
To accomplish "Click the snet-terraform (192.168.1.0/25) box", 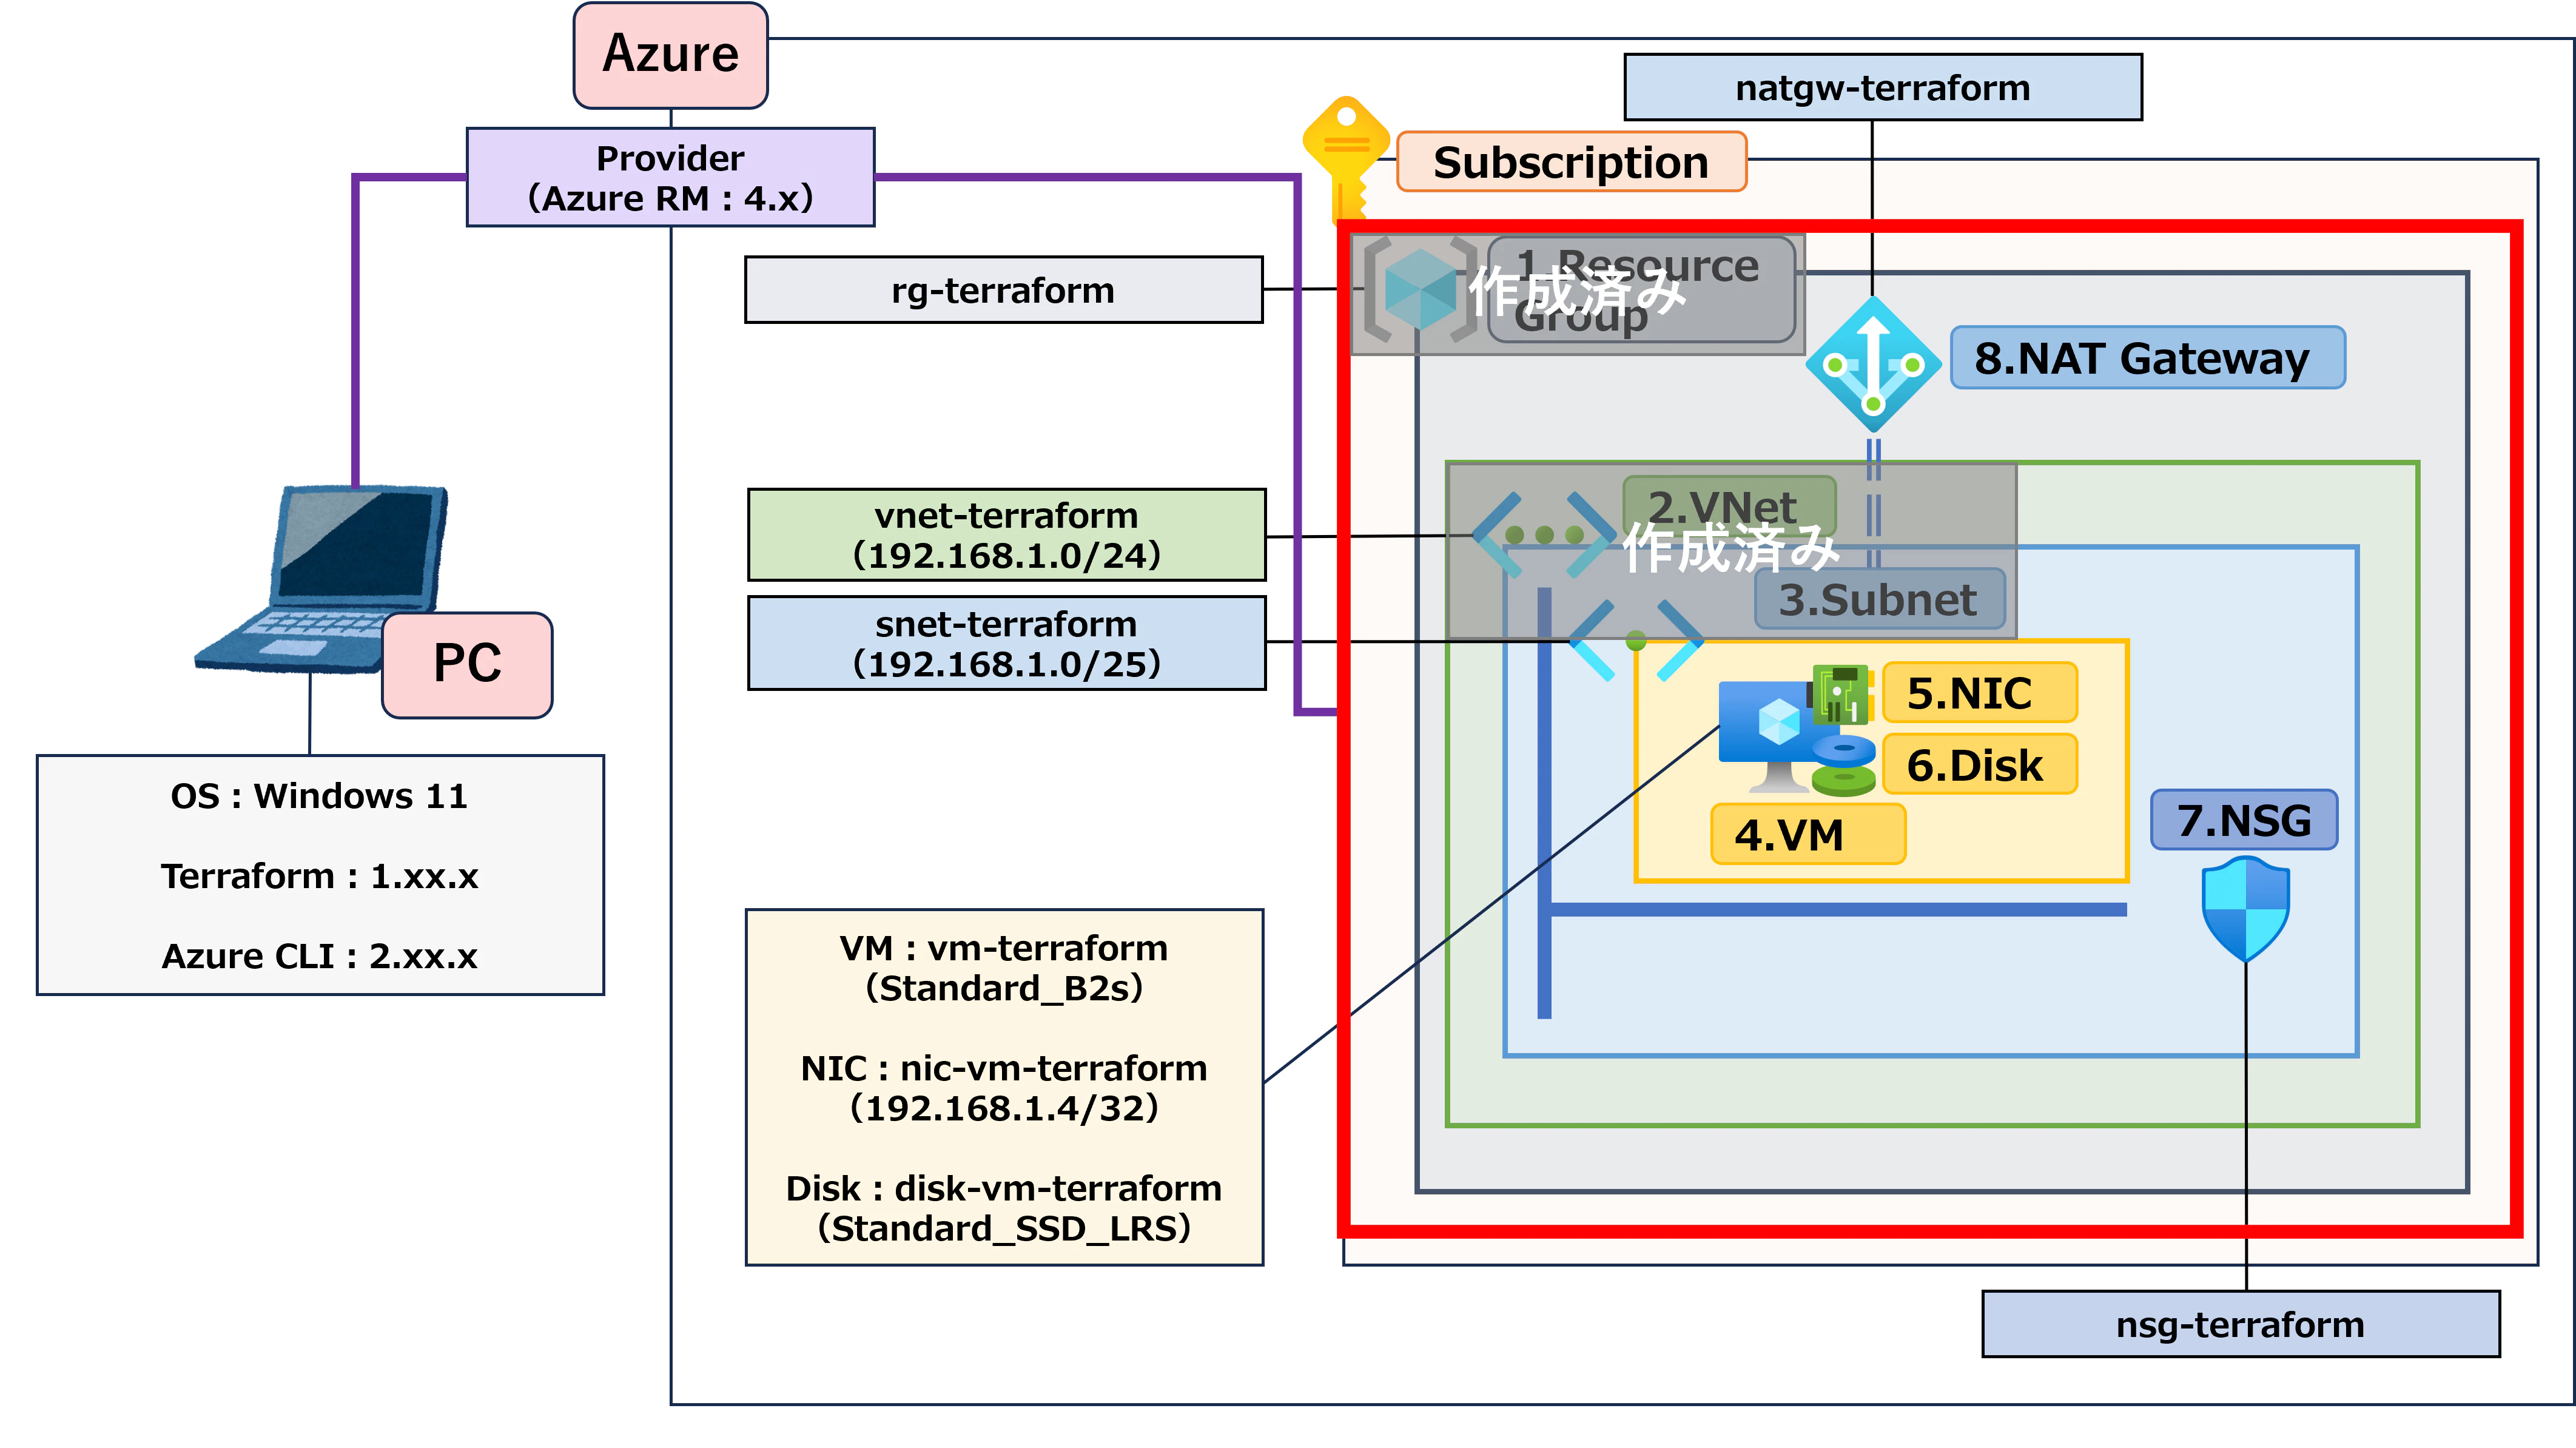I will tap(1007, 643).
